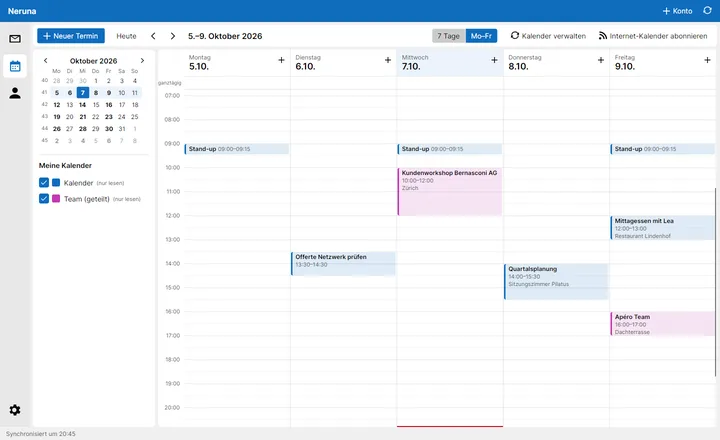Click the magenta Team color swatch
The width and height of the screenshot is (720, 440).
point(56,199)
